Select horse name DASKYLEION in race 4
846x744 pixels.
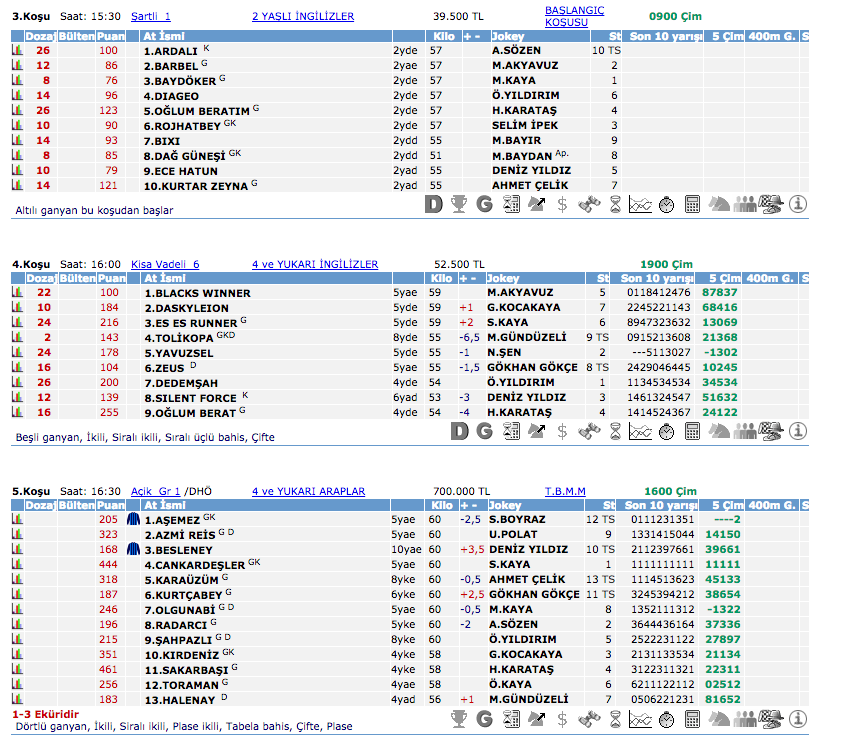pos(189,308)
